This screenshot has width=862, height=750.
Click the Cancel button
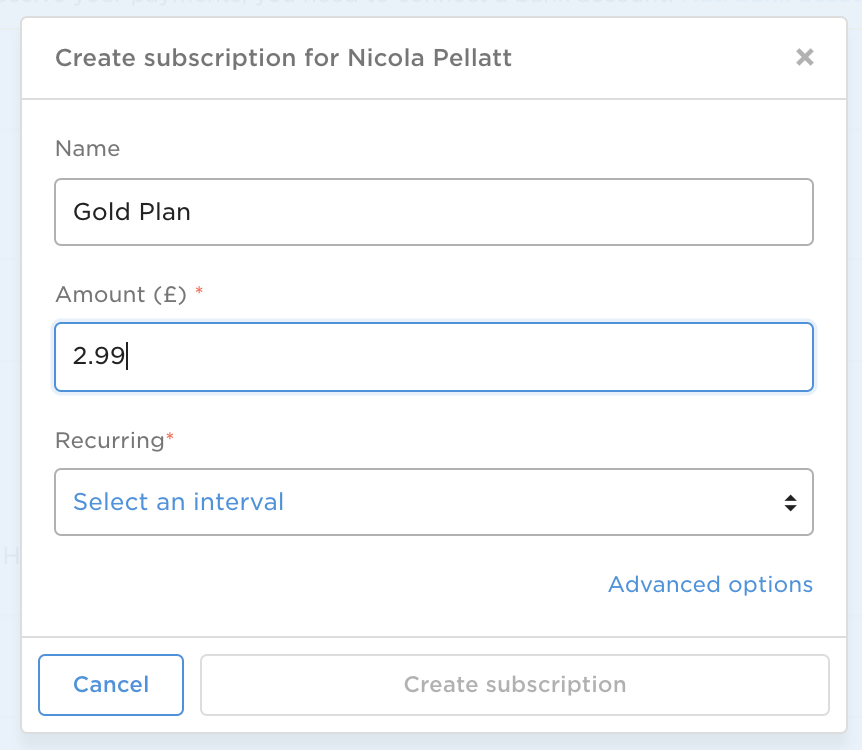[111, 685]
